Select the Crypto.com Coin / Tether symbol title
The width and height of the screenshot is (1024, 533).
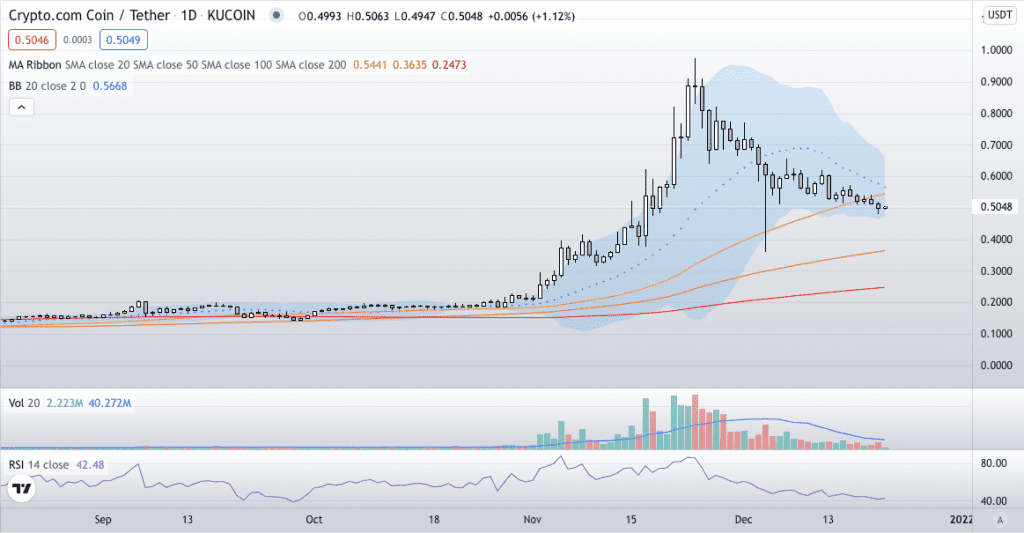[91, 15]
